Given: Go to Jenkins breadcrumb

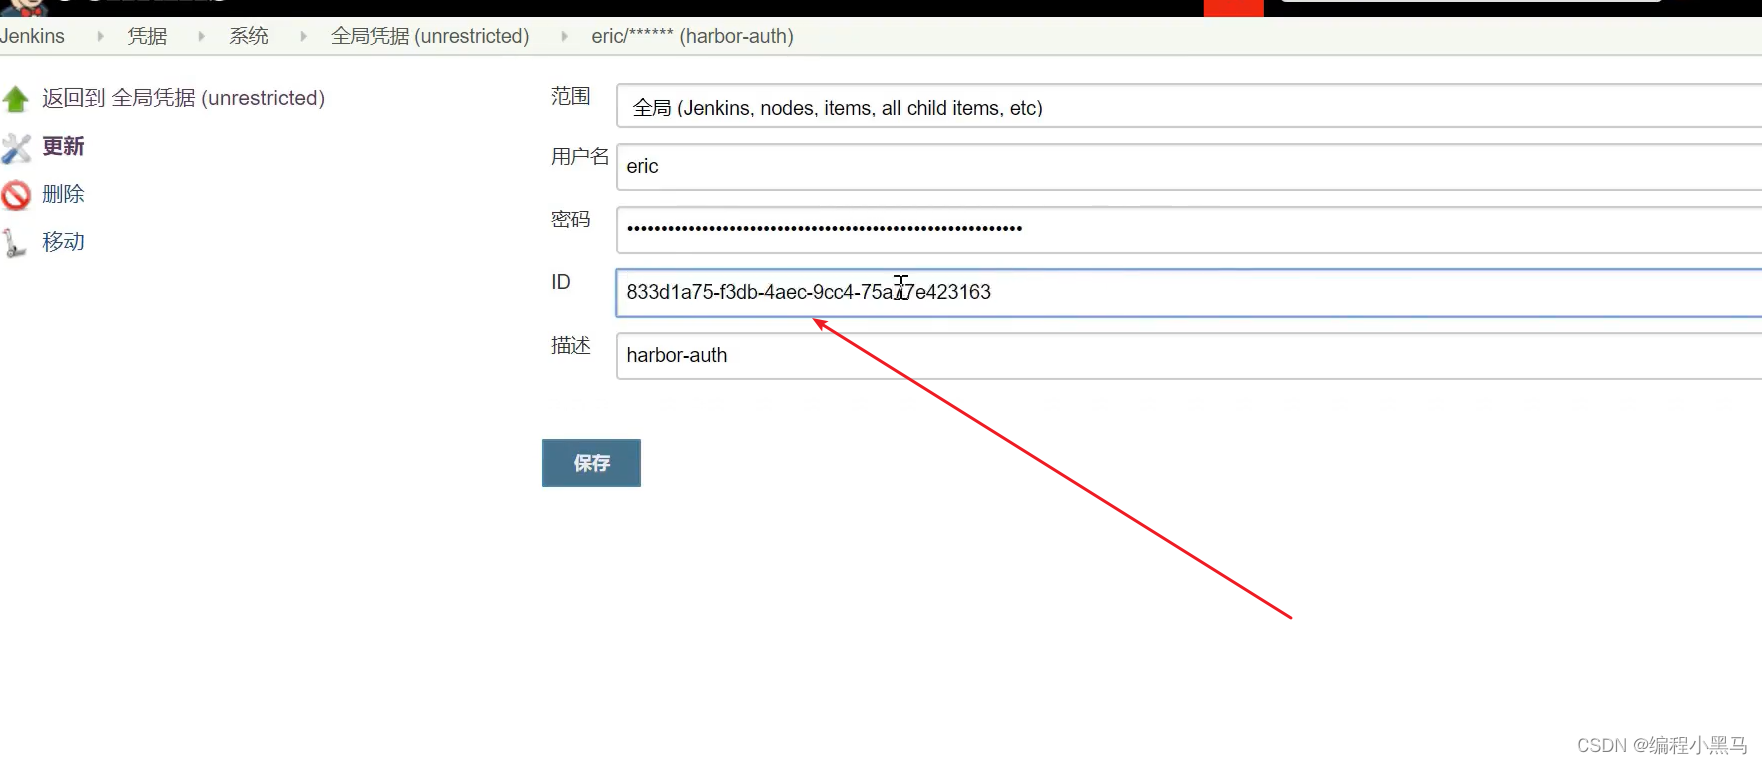Looking at the screenshot, I should [x=32, y=36].
